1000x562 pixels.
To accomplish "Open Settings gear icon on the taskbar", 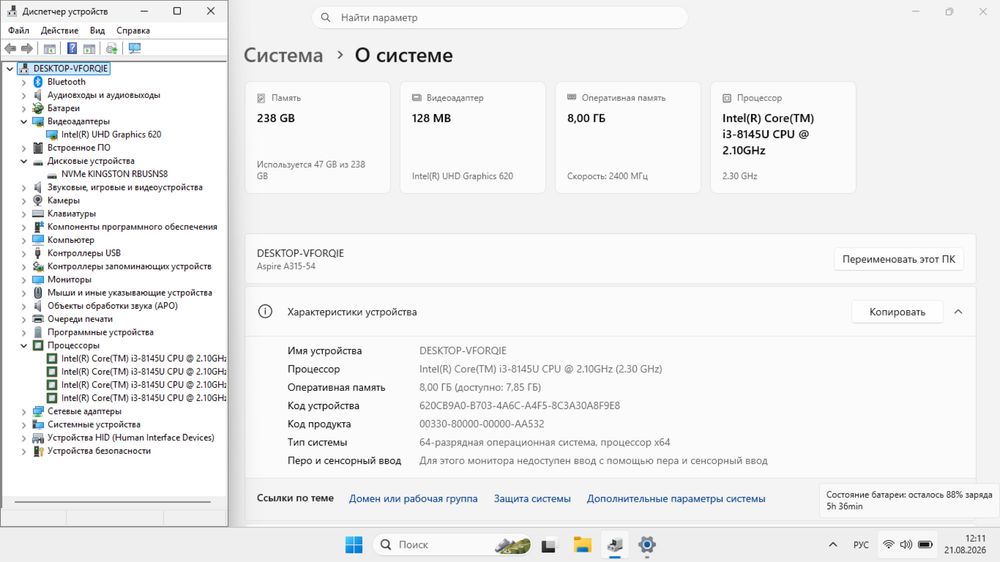I will pyautogui.click(x=647, y=545).
